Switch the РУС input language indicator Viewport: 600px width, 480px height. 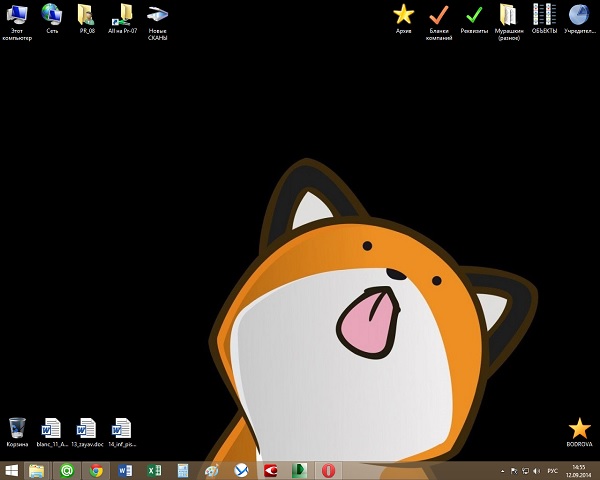pyautogui.click(x=552, y=470)
